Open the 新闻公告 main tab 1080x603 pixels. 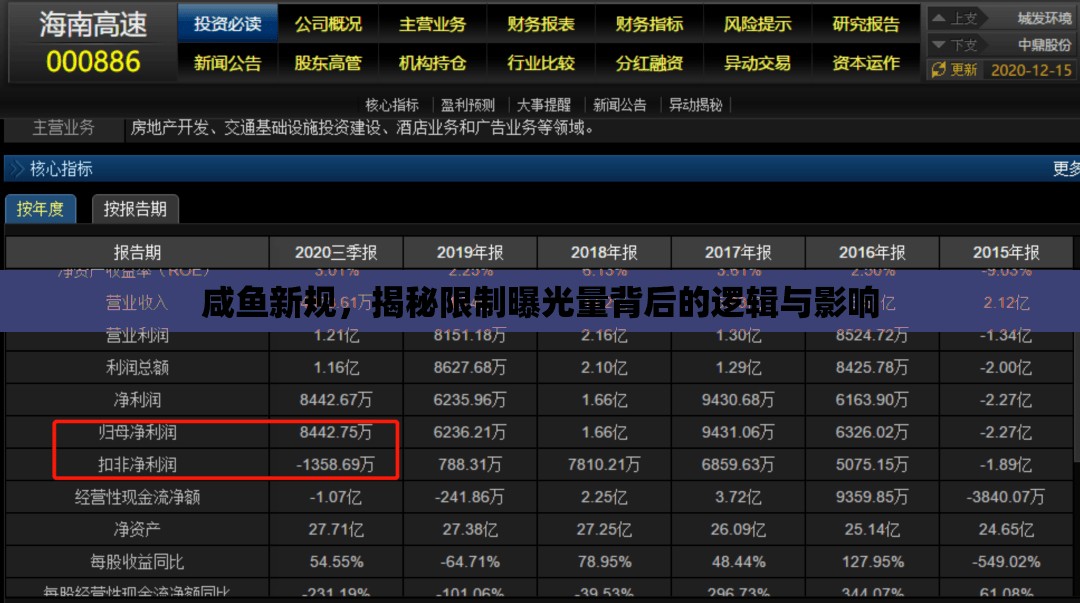[227, 63]
